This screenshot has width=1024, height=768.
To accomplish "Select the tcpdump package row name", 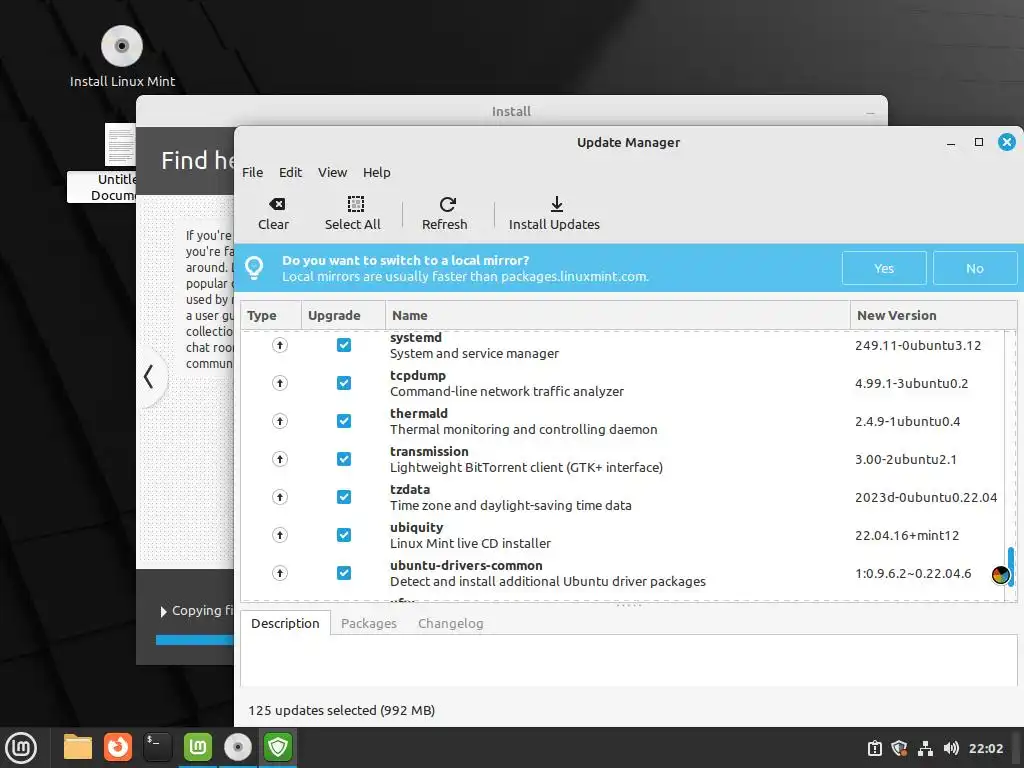I will coord(418,376).
